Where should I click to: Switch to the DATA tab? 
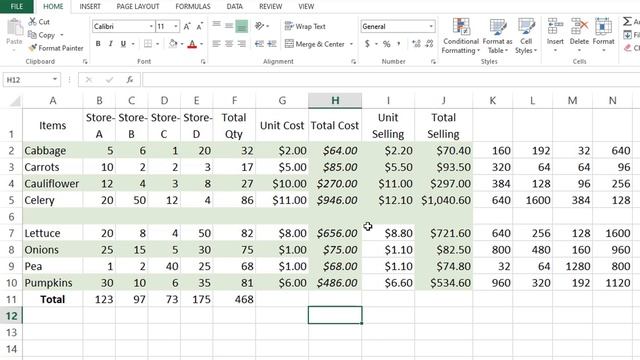pos(234,7)
